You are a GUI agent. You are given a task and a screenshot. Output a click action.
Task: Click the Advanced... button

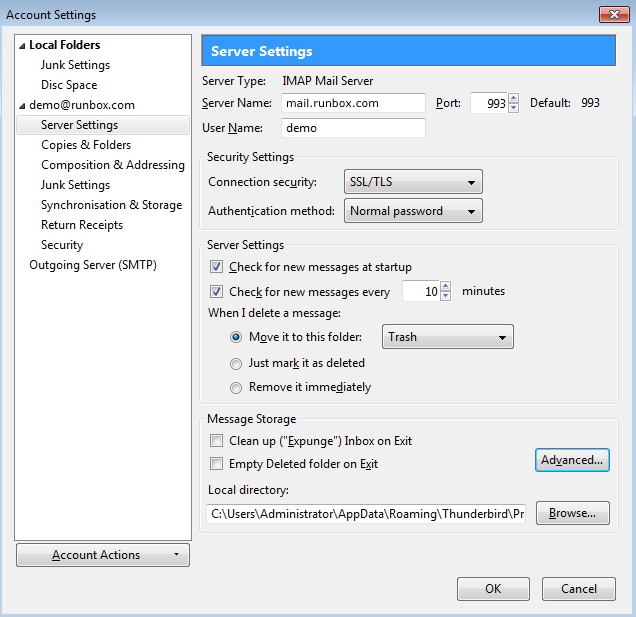(572, 460)
